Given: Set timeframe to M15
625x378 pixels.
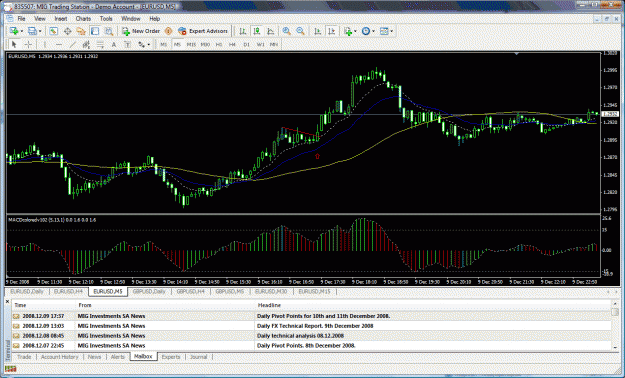Looking at the screenshot, I should [191, 45].
